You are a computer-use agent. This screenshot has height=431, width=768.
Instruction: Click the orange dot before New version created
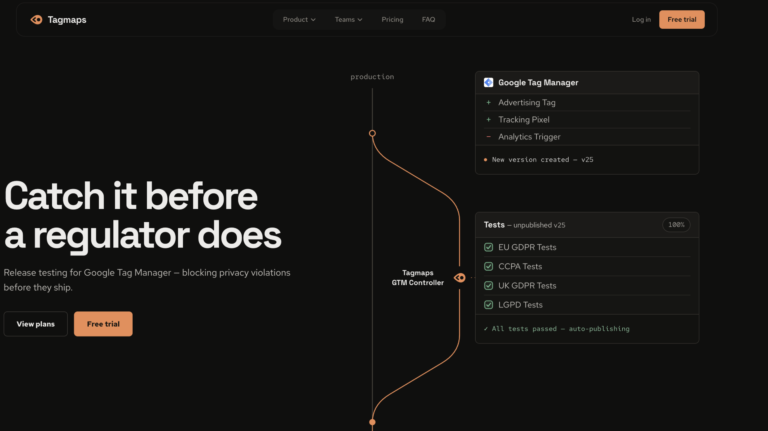(x=485, y=160)
